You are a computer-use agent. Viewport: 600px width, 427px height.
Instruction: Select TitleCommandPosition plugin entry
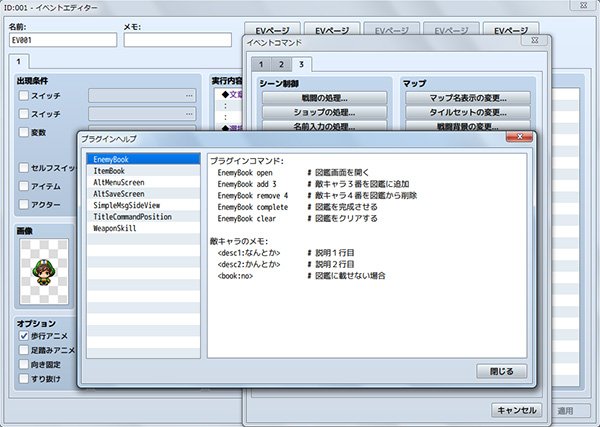[143, 217]
